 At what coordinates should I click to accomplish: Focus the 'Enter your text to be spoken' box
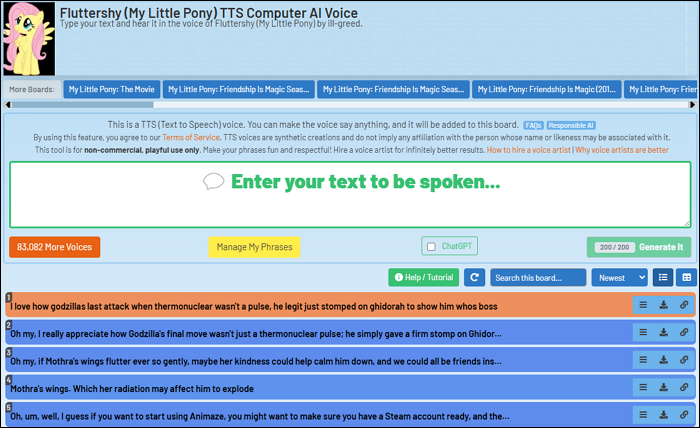(x=350, y=195)
